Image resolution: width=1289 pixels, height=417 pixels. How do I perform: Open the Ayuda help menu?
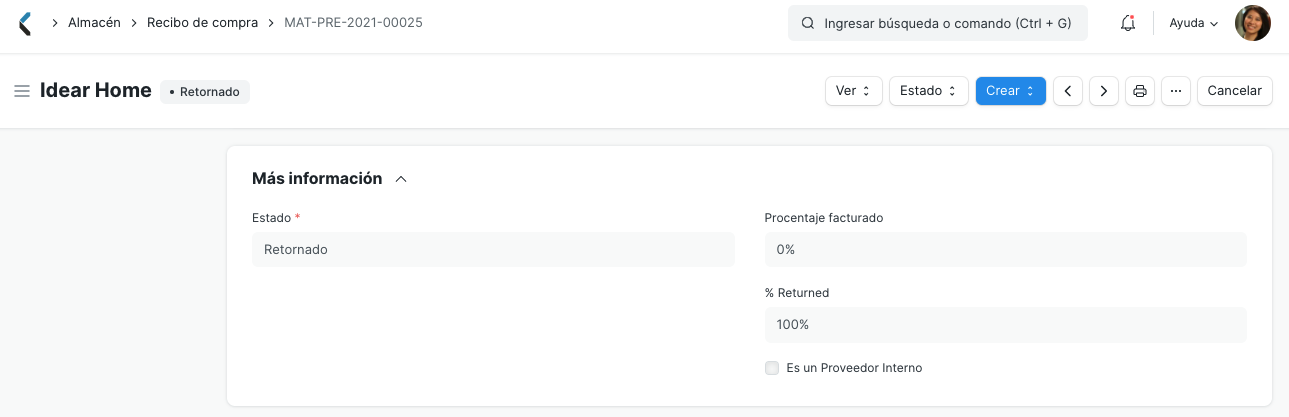click(x=1194, y=23)
